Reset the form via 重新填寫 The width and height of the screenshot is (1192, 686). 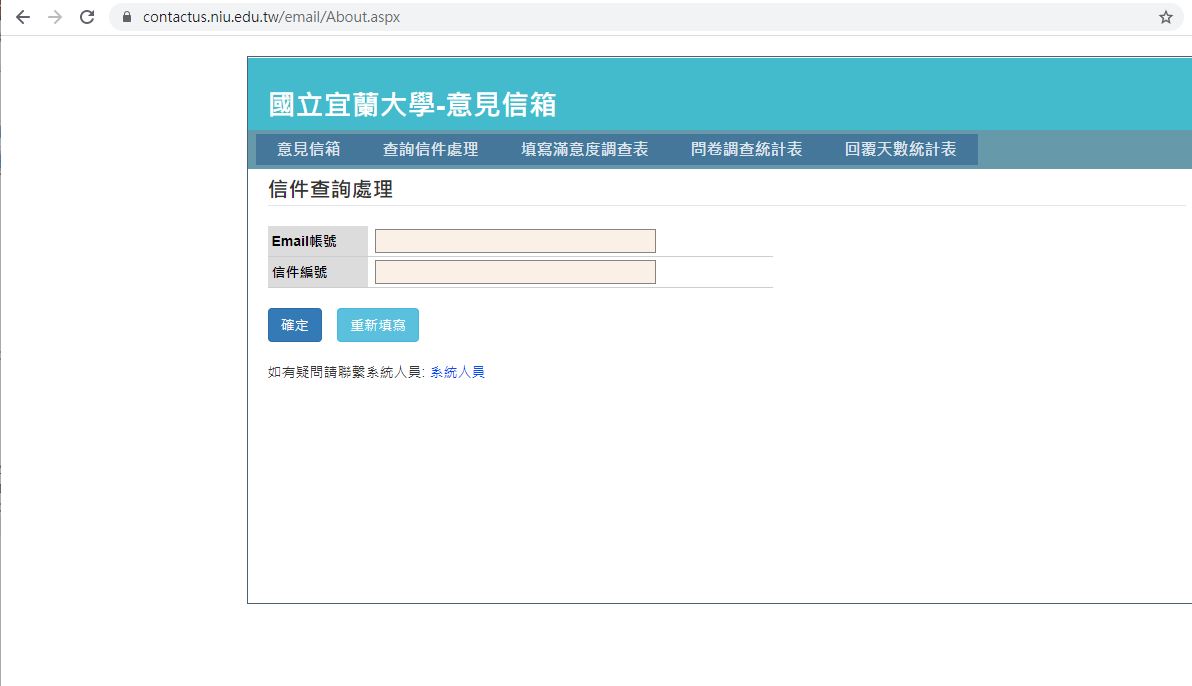point(378,325)
